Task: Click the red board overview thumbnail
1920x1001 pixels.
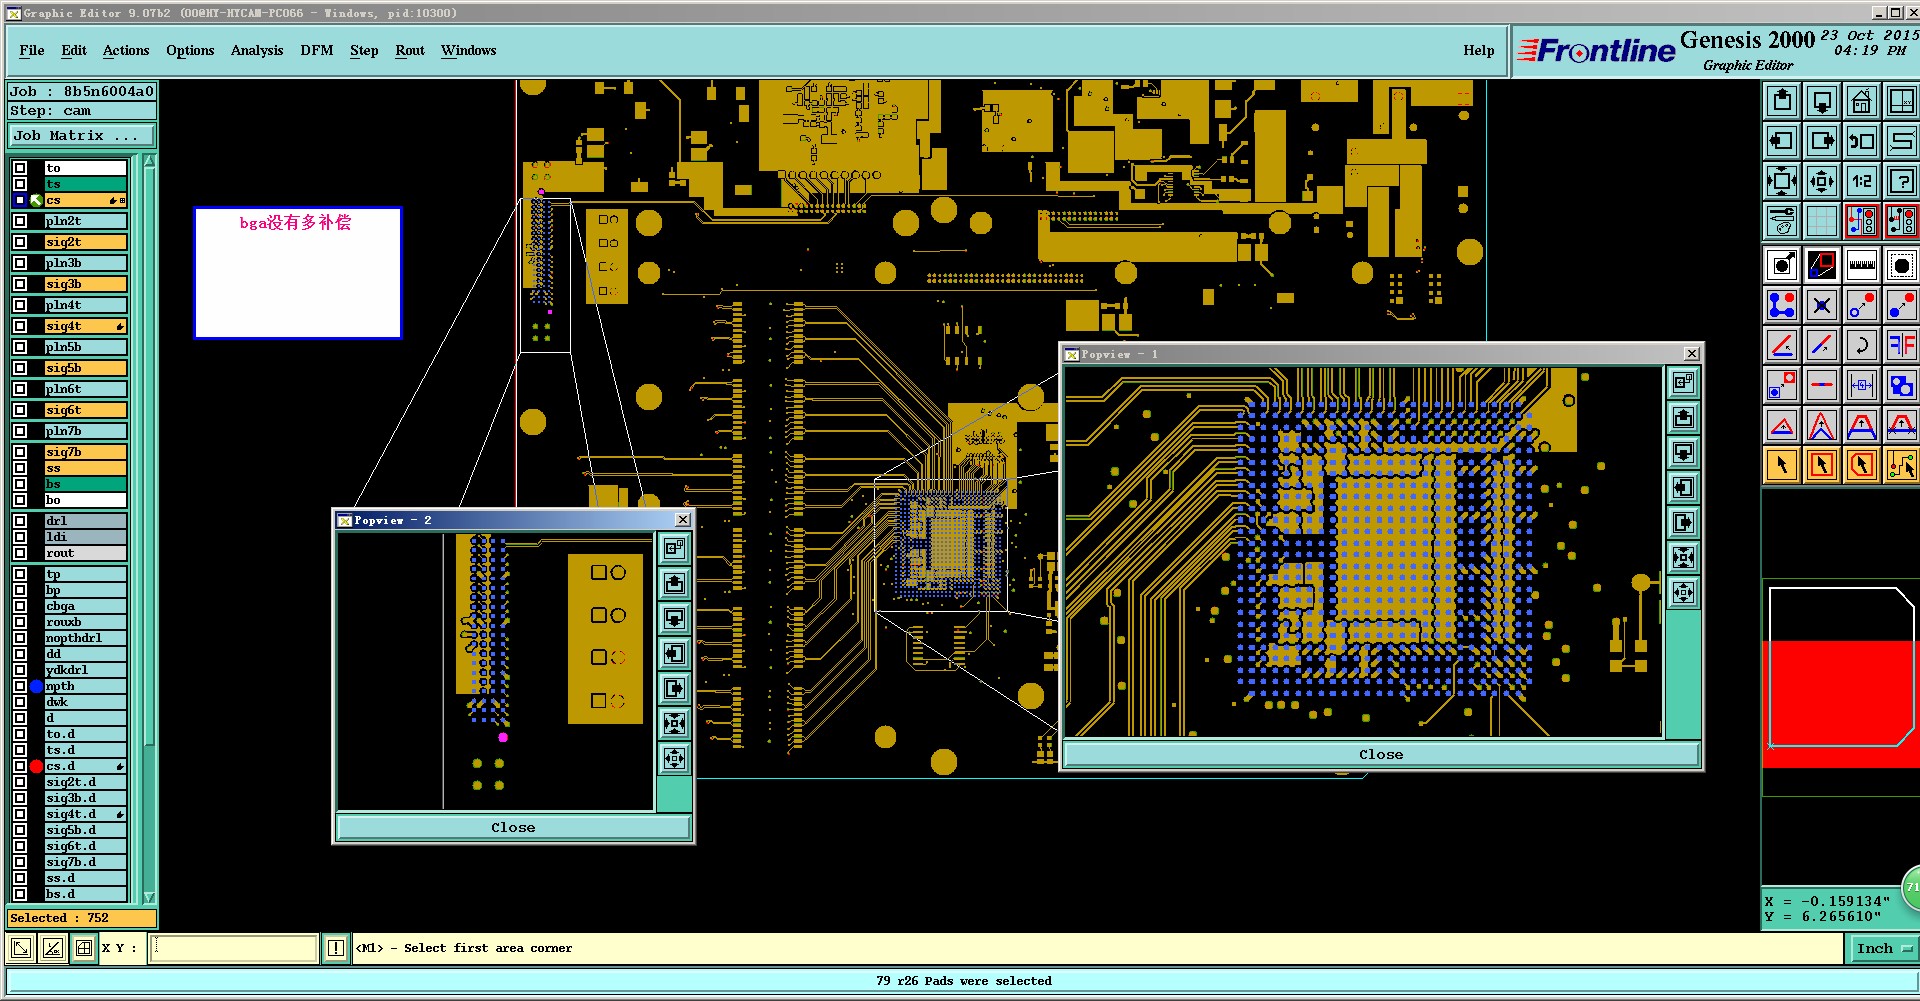Action: pos(1840,690)
